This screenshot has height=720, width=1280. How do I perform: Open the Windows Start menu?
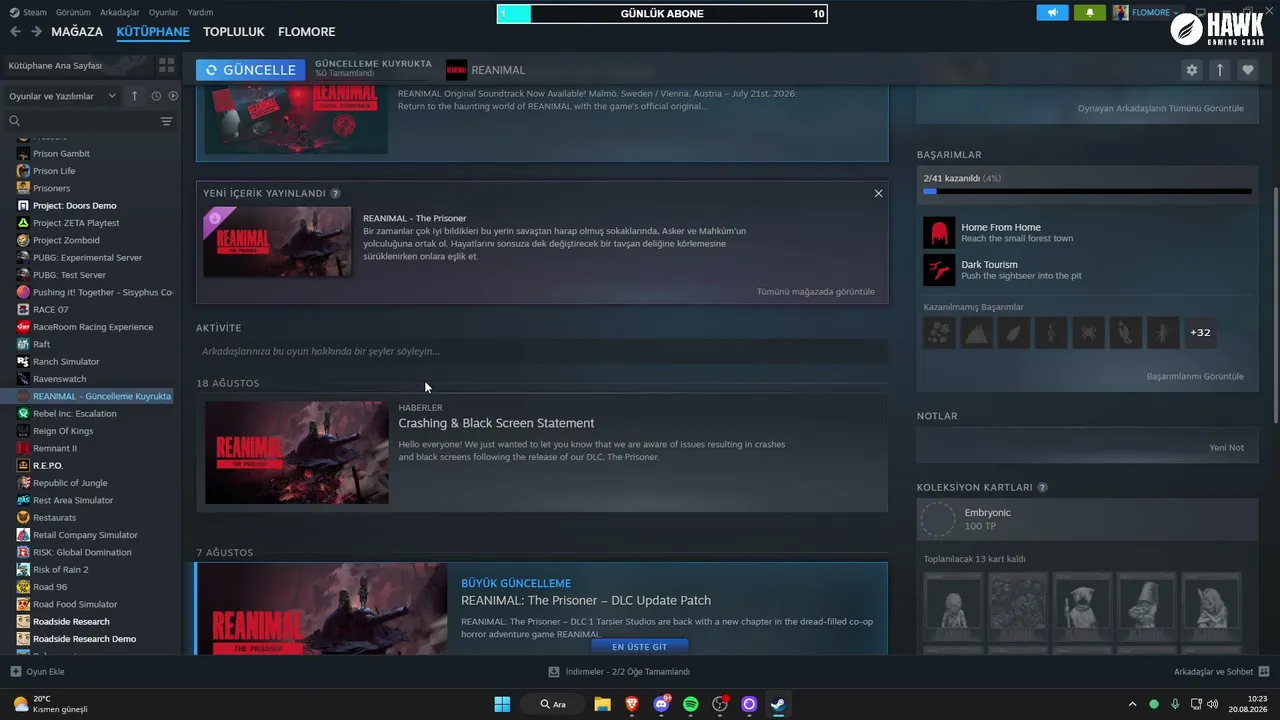502,704
